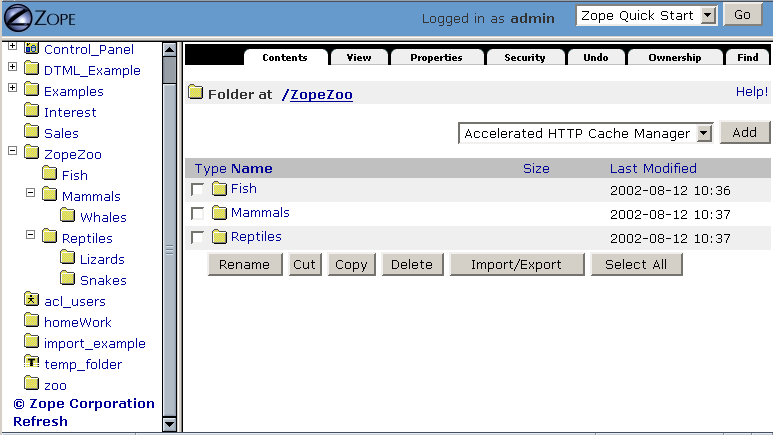Collapse the Mammals tree node
Image resolution: width=773 pixels, height=435 pixels.
(x=31, y=192)
